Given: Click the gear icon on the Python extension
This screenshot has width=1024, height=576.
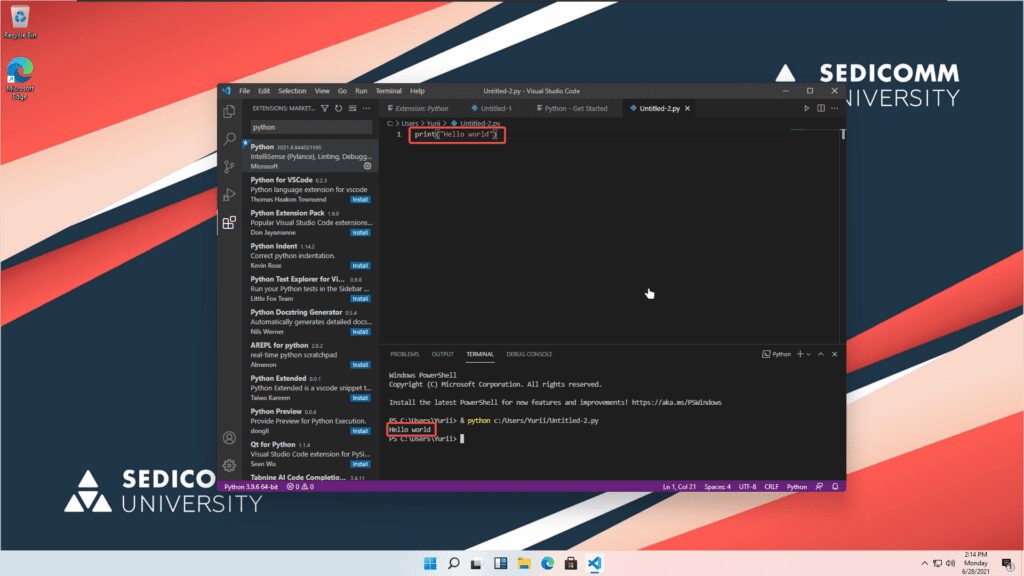Looking at the screenshot, I should click(x=367, y=165).
